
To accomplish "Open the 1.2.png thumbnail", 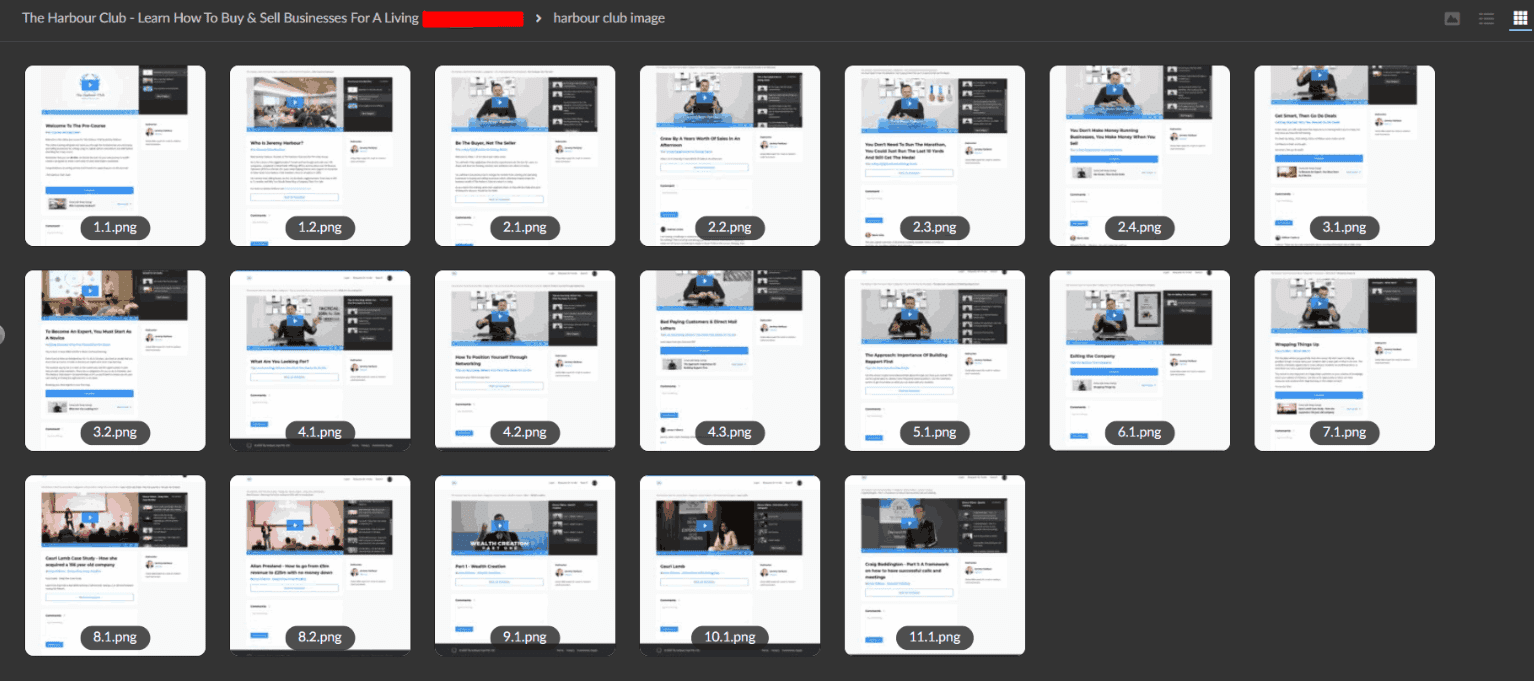I will (320, 155).
